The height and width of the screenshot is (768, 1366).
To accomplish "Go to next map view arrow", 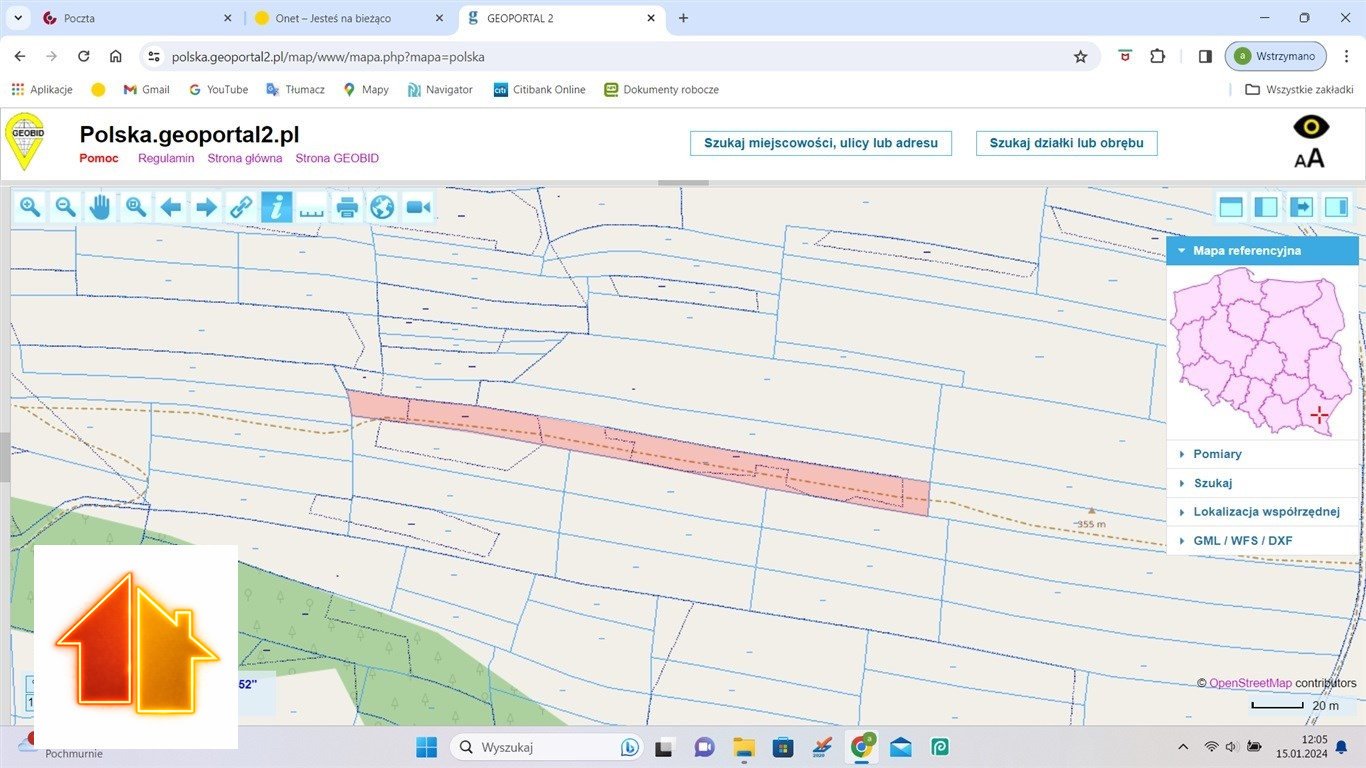I will (x=206, y=207).
